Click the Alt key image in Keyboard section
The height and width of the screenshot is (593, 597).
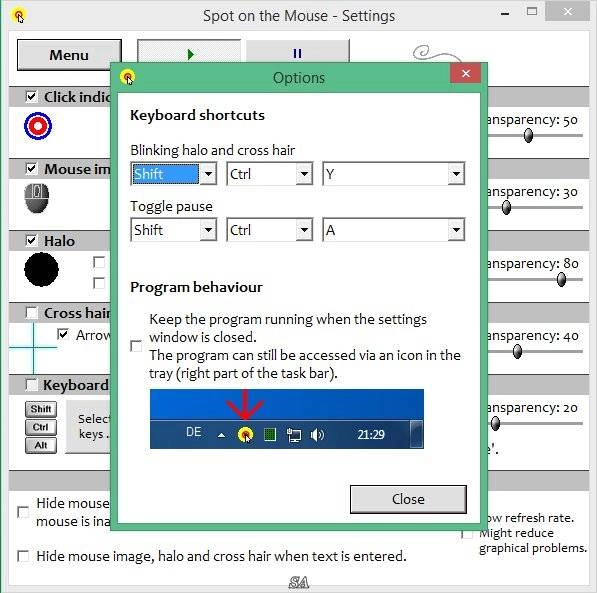point(41,445)
